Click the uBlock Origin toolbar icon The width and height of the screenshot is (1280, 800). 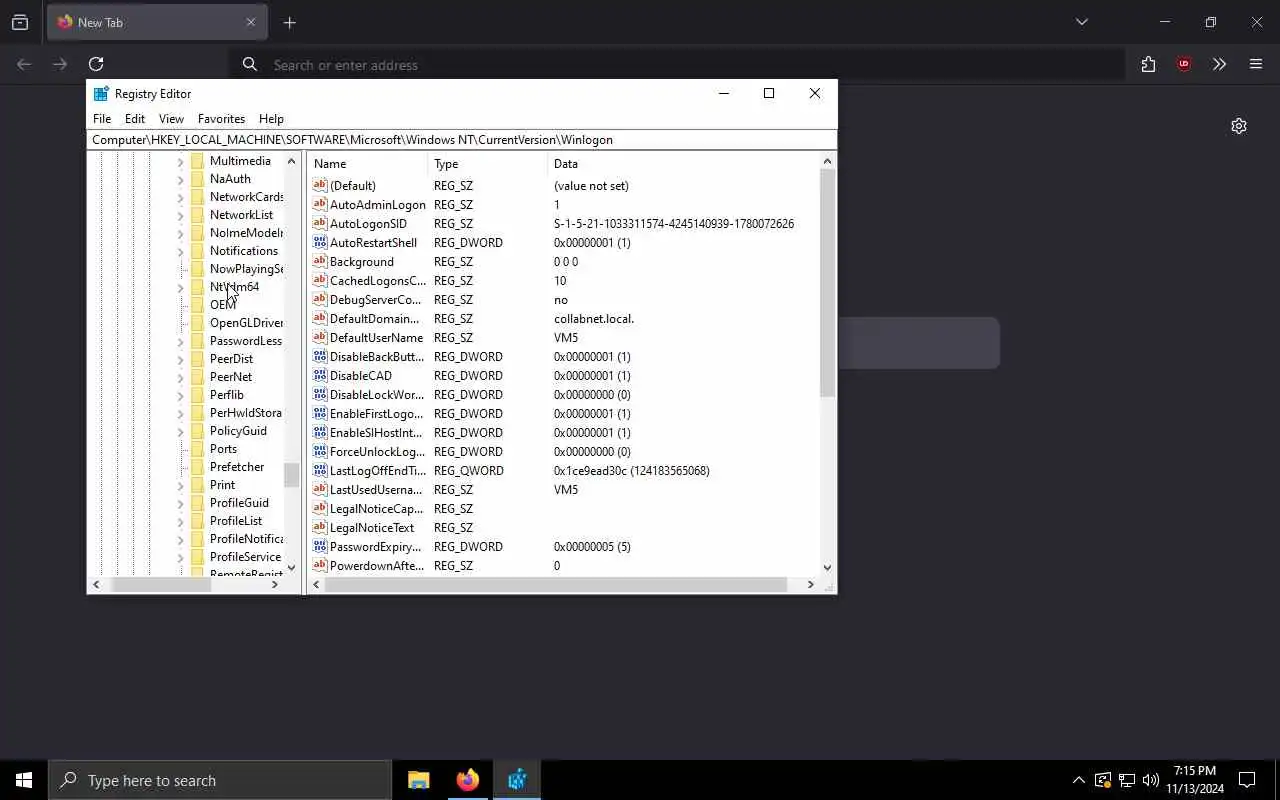1184,64
